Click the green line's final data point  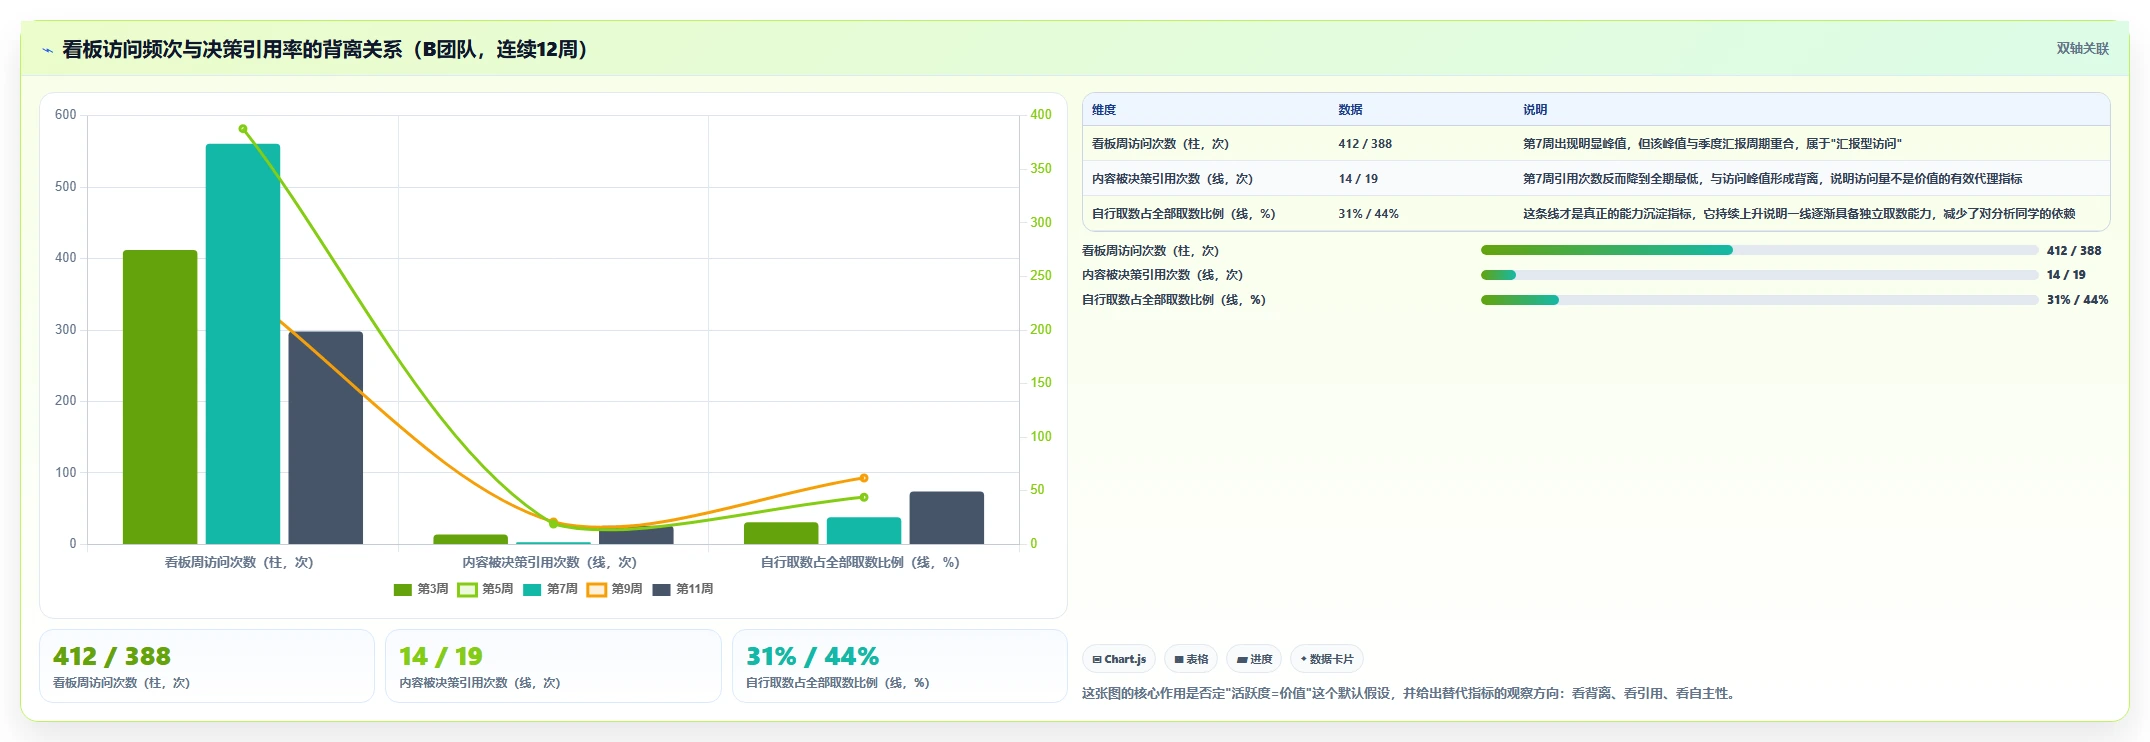click(x=864, y=497)
